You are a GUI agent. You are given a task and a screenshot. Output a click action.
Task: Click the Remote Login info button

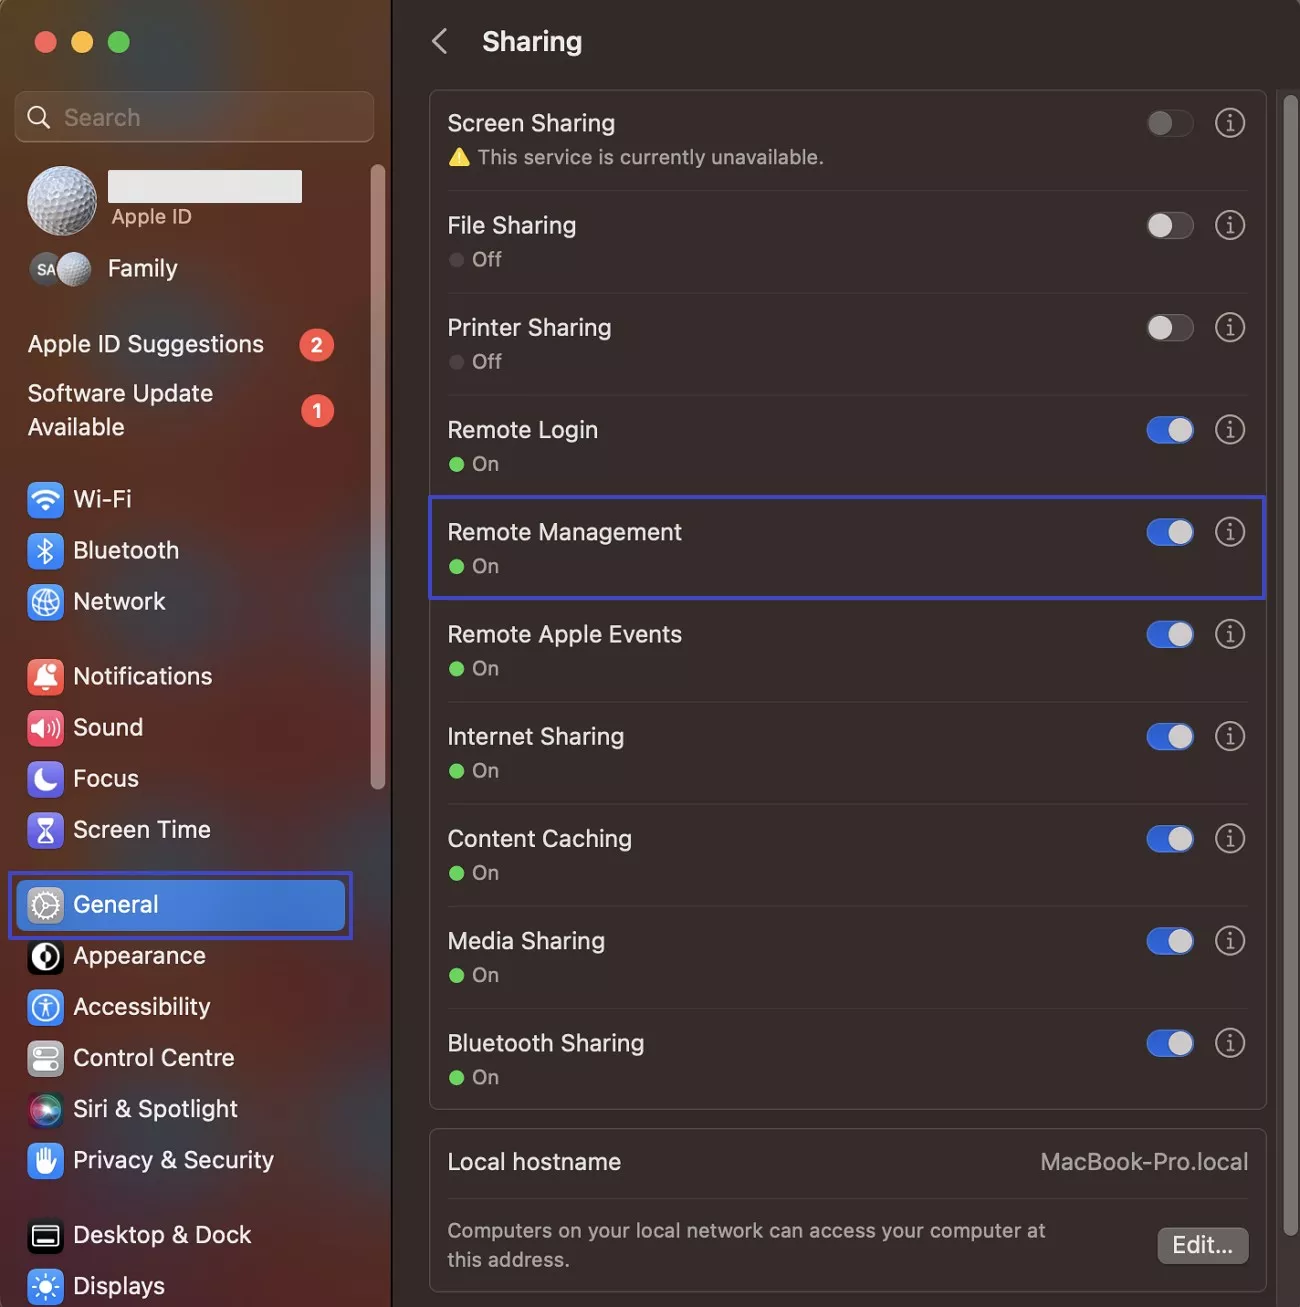(x=1229, y=430)
